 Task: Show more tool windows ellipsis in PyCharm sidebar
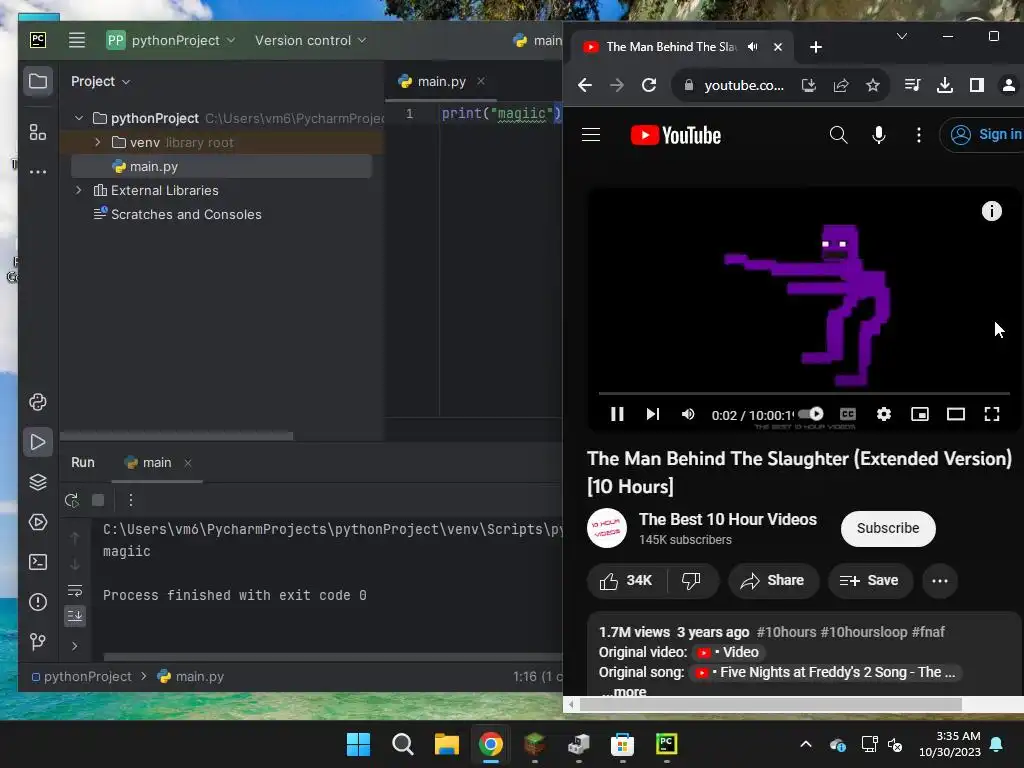tap(38, 172)
